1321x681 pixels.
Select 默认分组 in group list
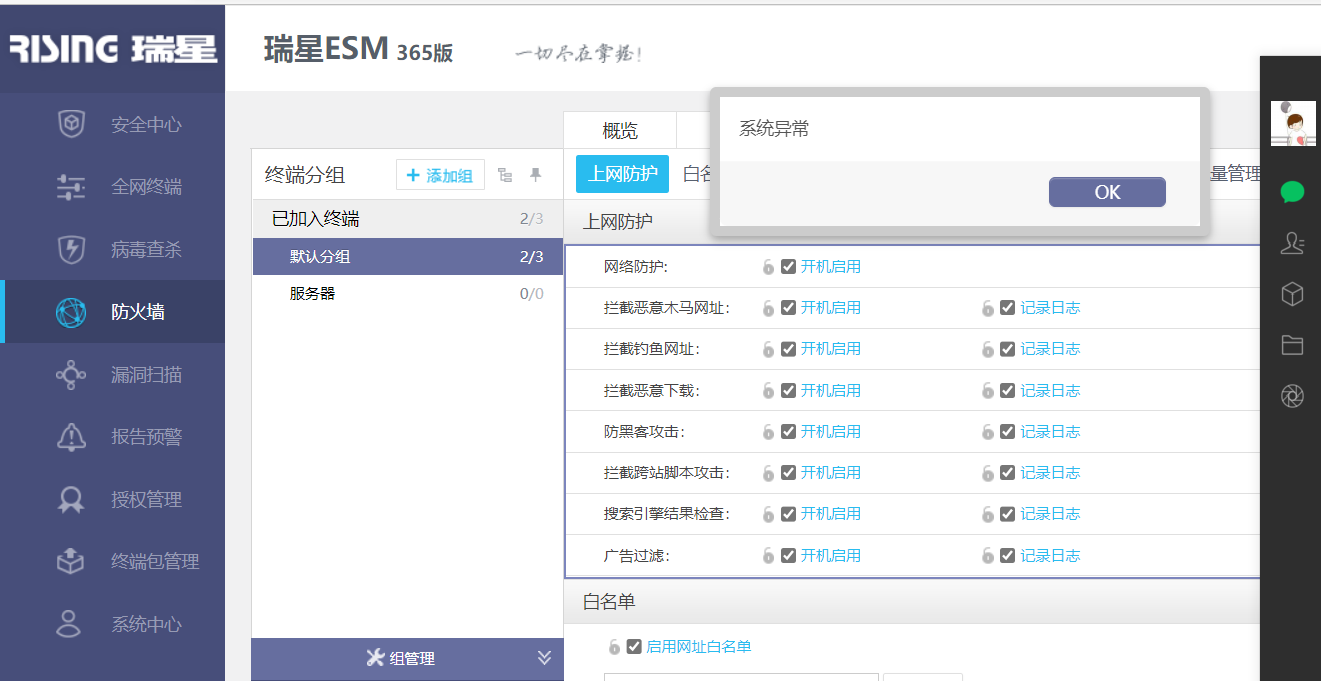(x=408, y=257)
